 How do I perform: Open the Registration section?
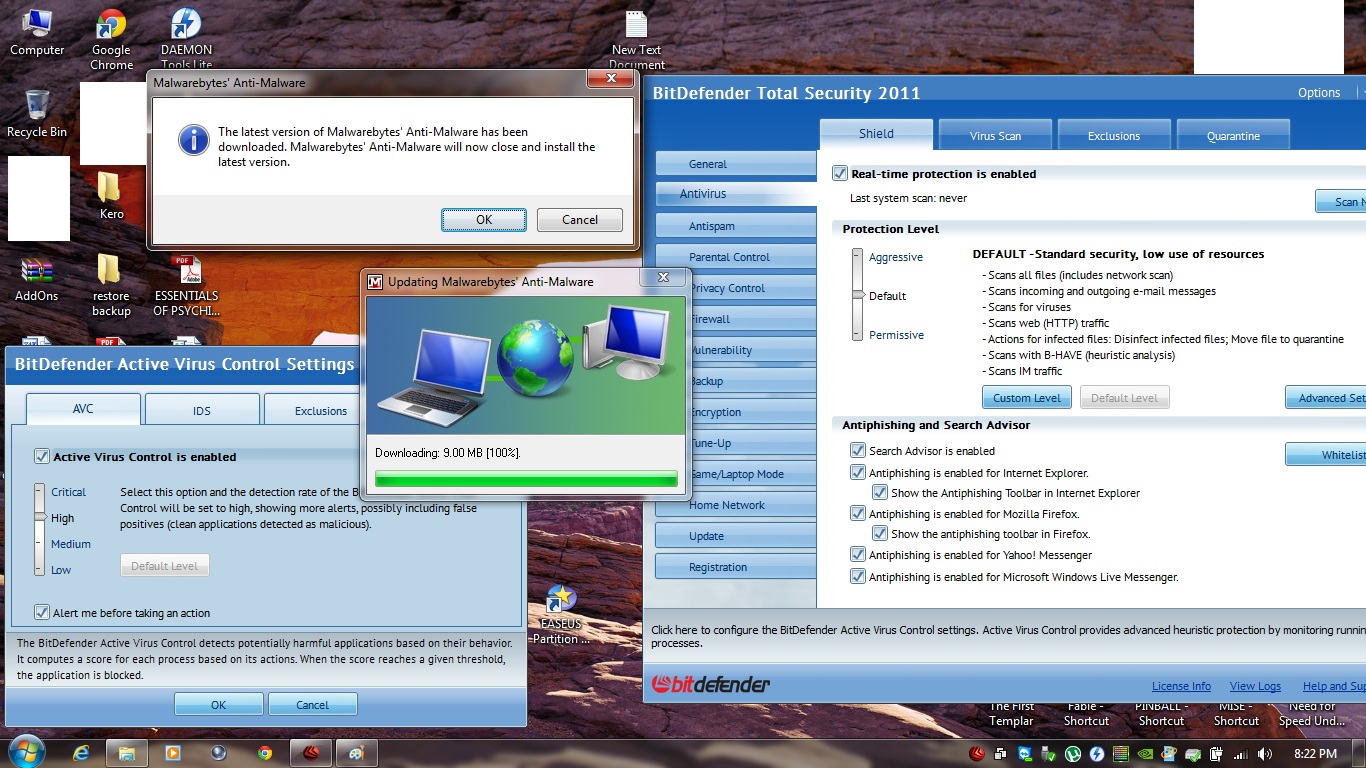click(x=736, y=567)
